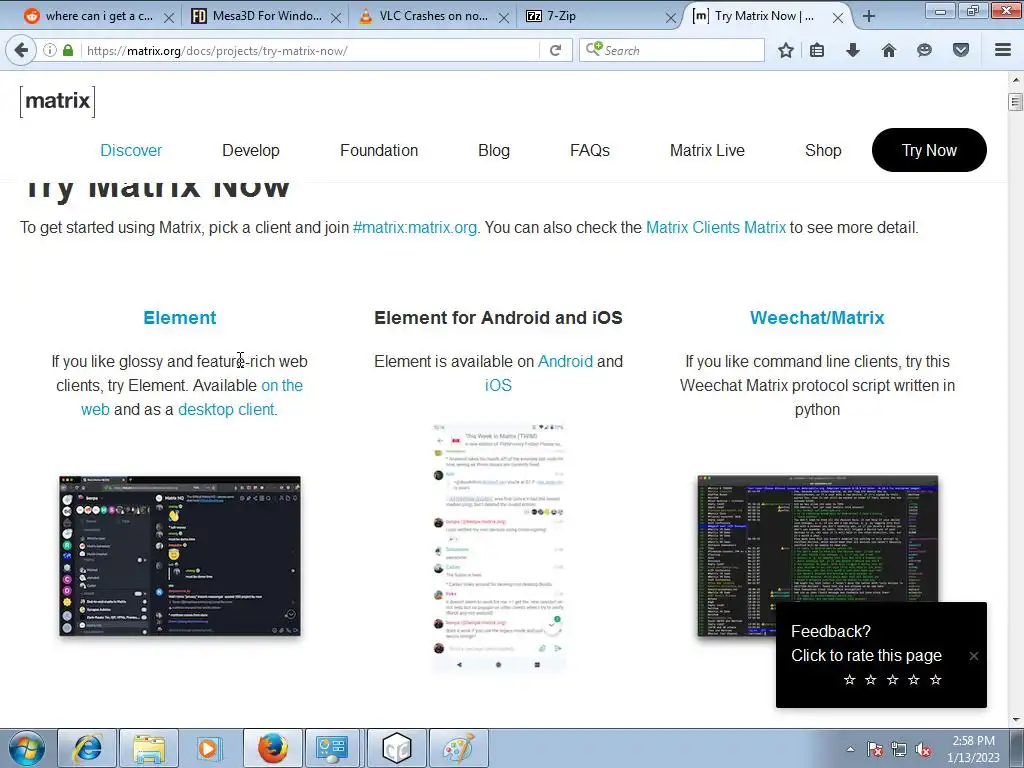Click in the browser Search field

(x=672, y=50)
